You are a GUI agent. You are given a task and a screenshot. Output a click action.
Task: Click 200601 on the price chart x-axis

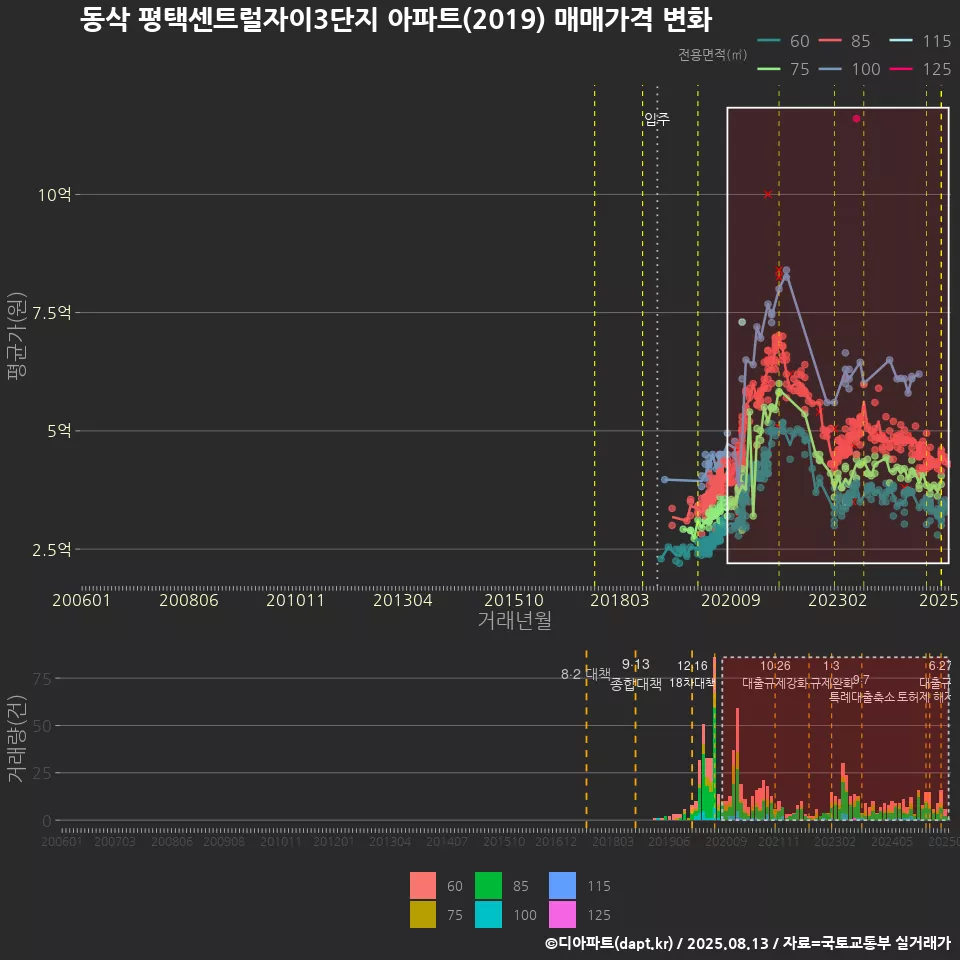(81, 600)
